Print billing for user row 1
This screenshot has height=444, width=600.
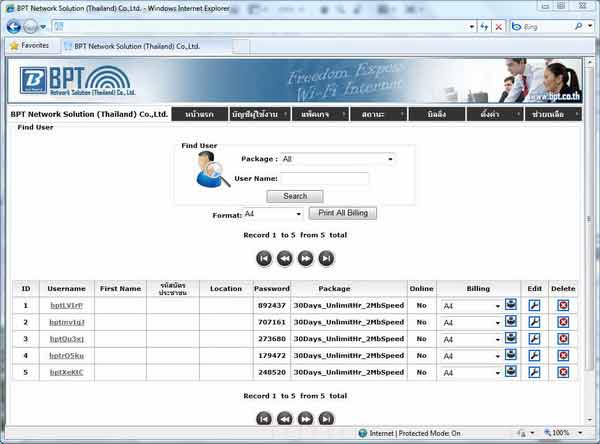click(x=510, y=305)
